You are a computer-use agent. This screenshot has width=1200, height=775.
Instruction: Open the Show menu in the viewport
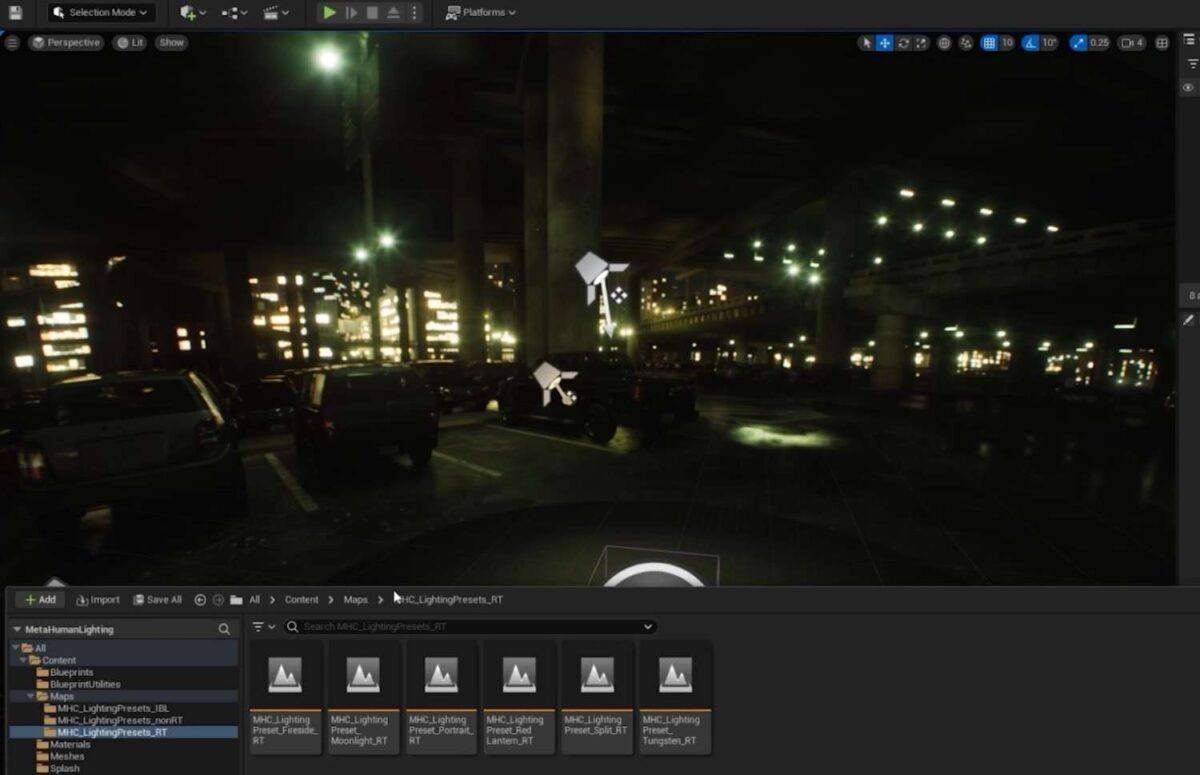point(171,43)
